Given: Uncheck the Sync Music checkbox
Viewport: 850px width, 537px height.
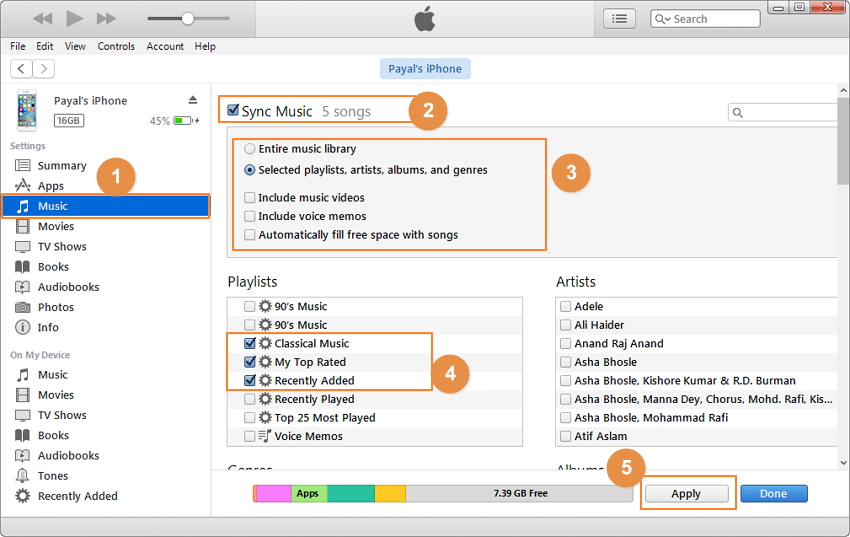Looking at the screenshot, I should tap(233, 111).
